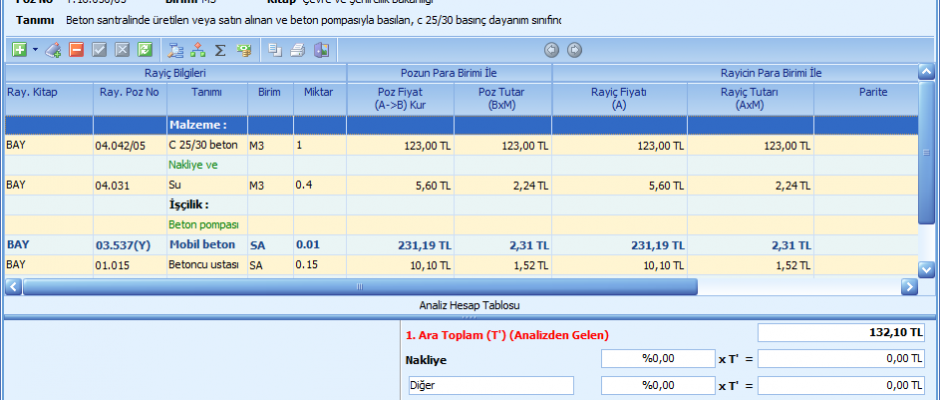Click the hierarchy tree structure icon
Image resolution: width=940 pixels, height=400 pixels.
click(x=197, y=49)
